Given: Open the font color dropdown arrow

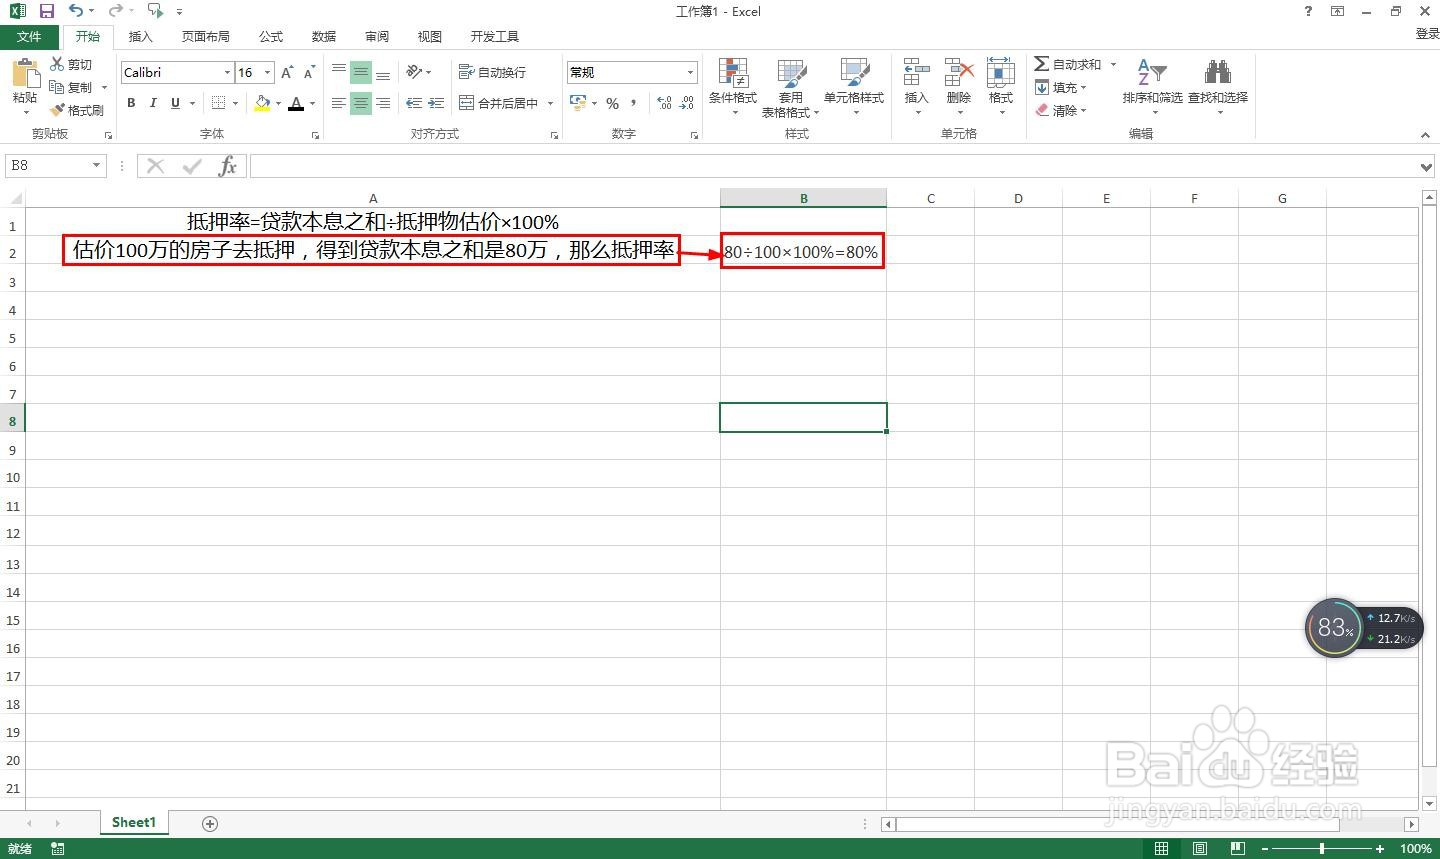Looking at the screenshot, I should click(x=312, y=103).
